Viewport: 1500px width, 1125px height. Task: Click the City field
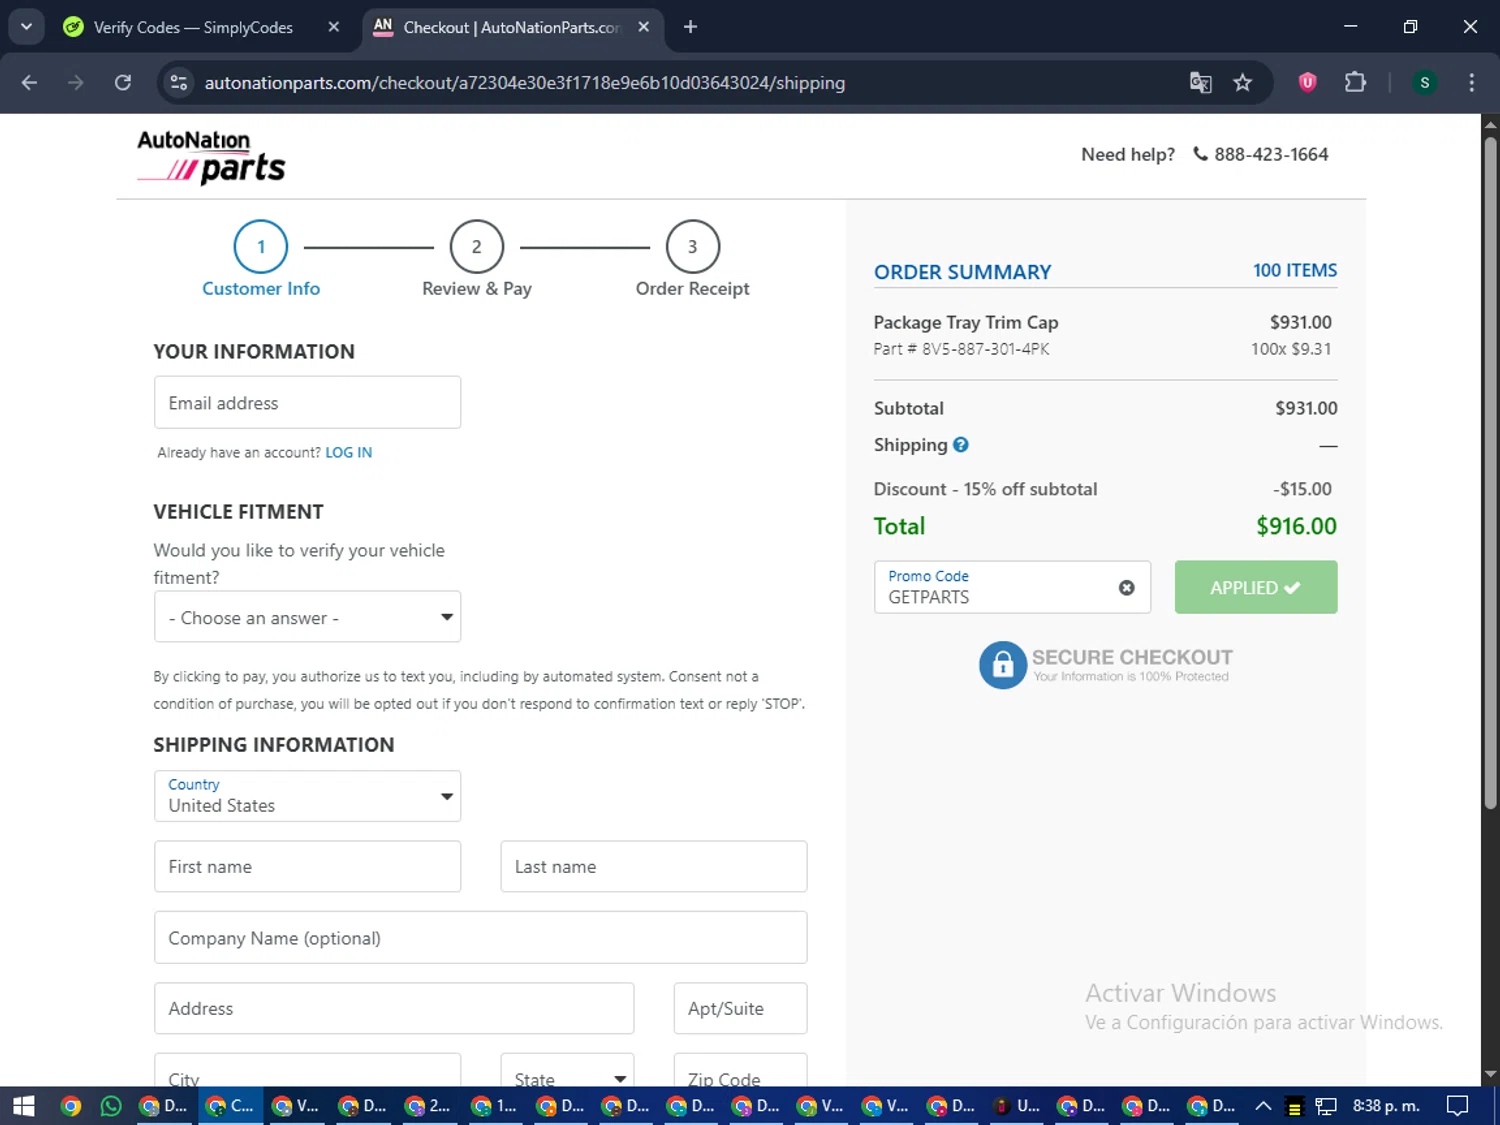click(307, 1070)
